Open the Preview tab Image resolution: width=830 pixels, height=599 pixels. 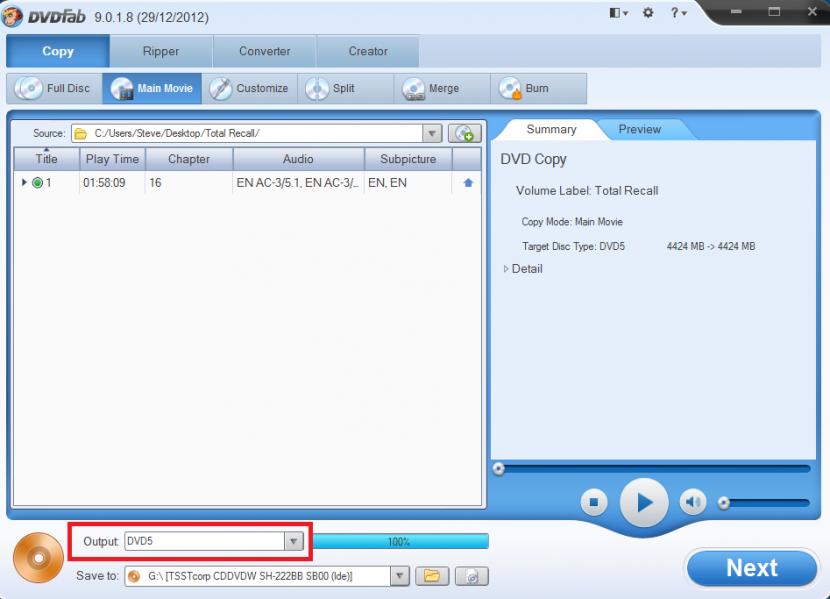(639, 129)
